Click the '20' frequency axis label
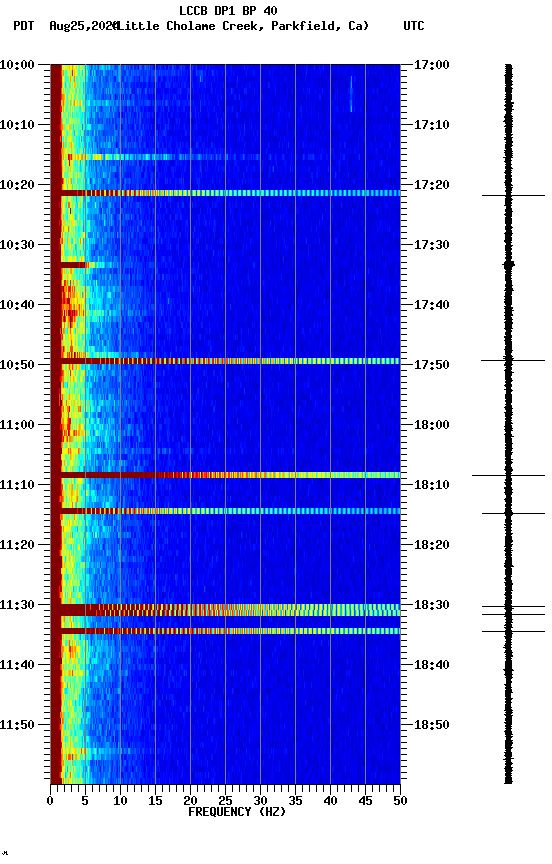The height and width of the screenshot is (864, 552). tap(190, 801)
